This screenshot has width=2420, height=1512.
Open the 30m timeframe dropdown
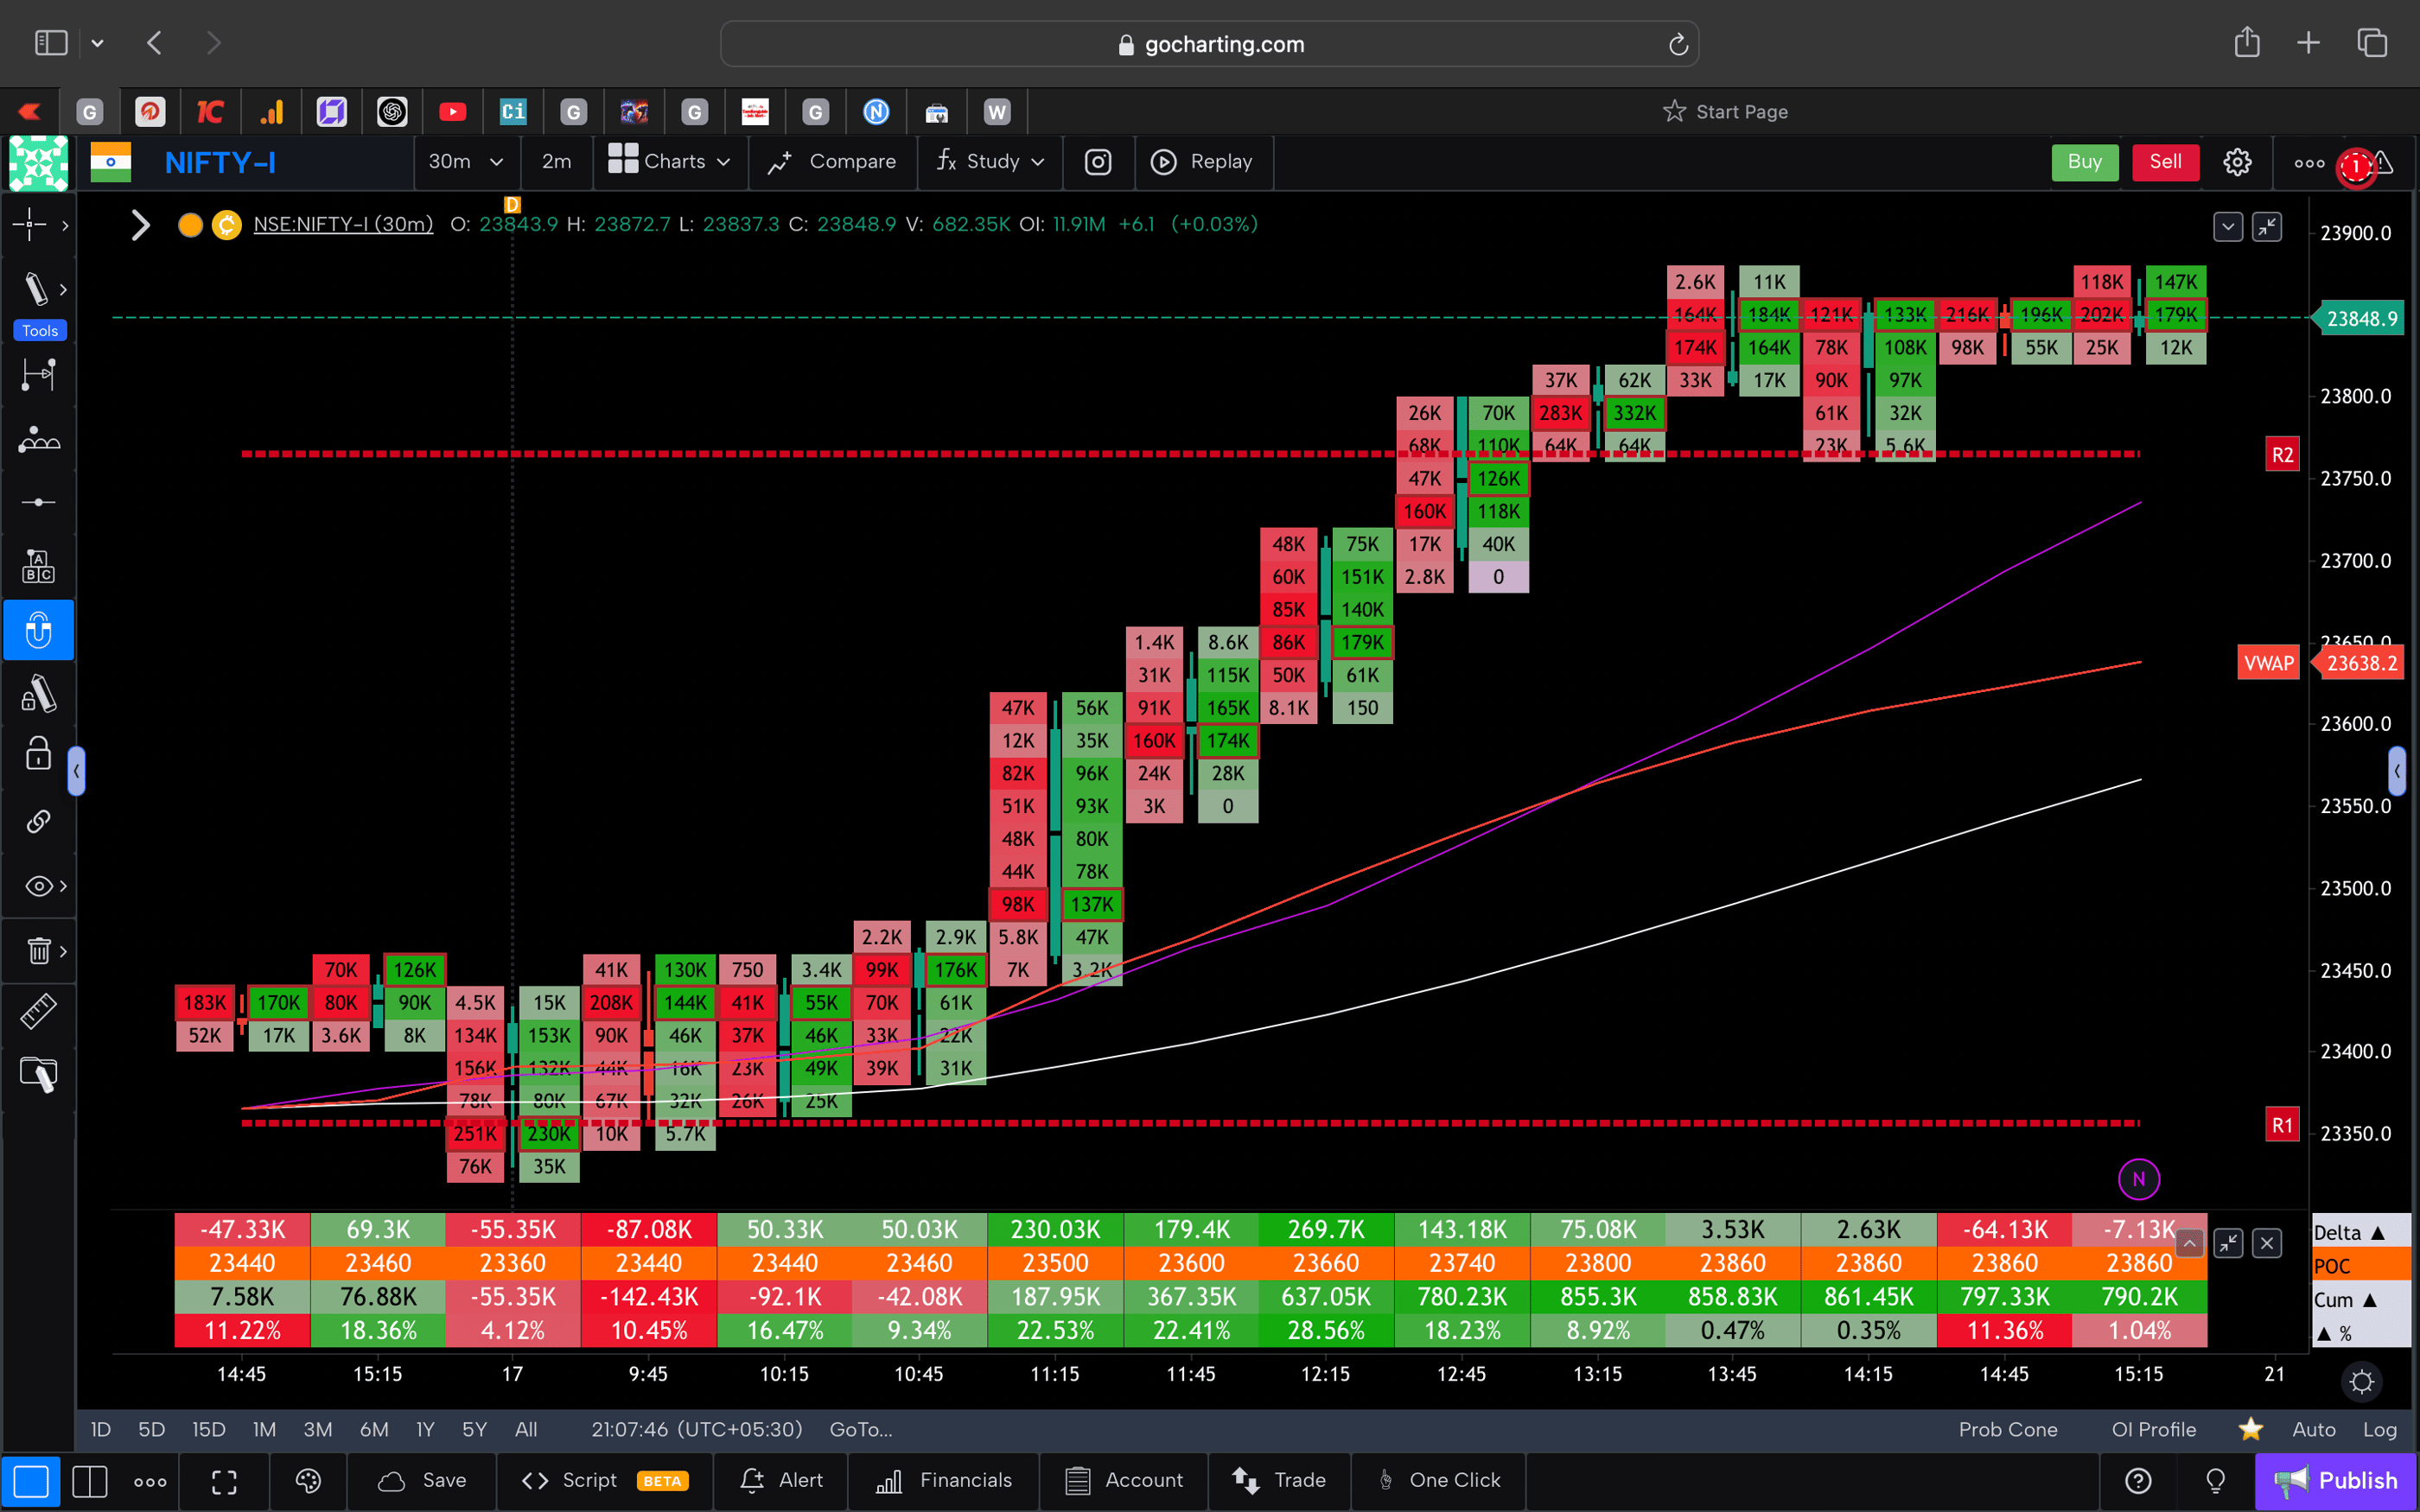pyautogui.click(x=466, y=161)
